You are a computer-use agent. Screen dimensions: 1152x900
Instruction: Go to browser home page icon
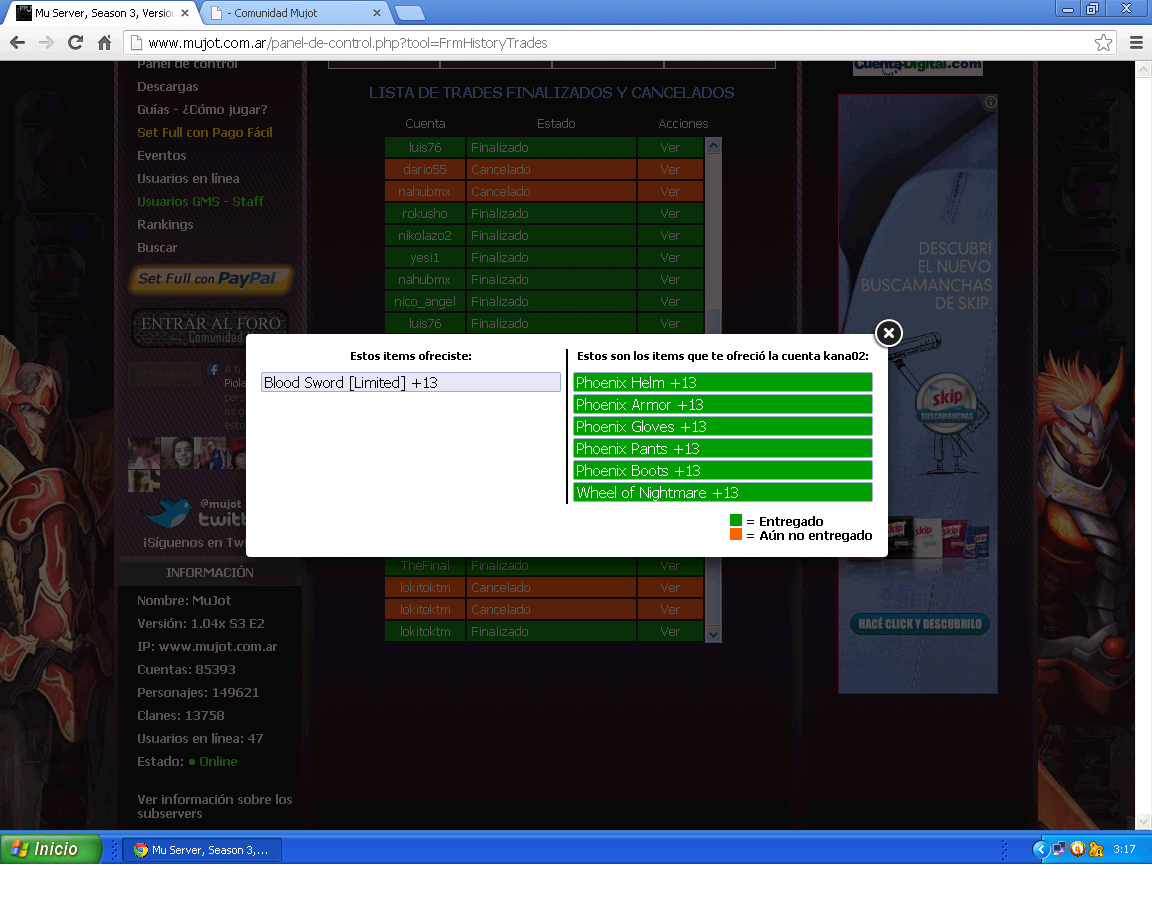click(104, 42)
